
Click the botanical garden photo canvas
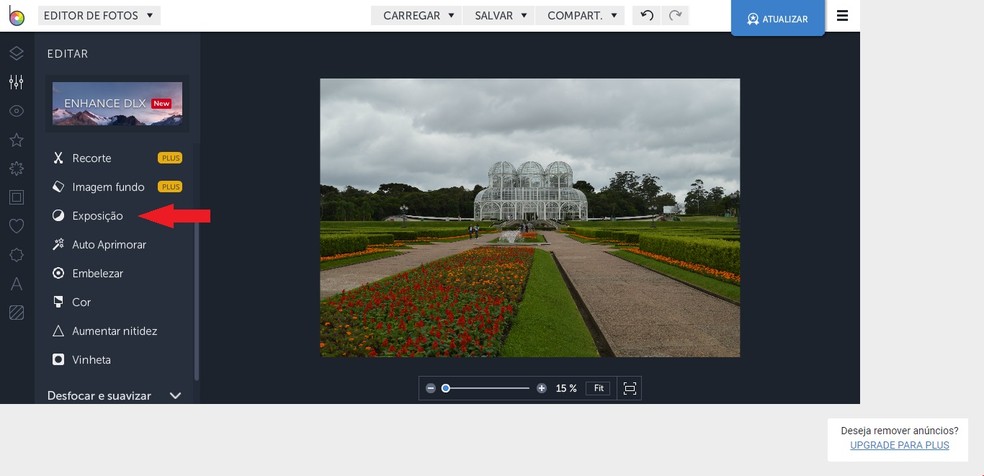pos(530,218)
